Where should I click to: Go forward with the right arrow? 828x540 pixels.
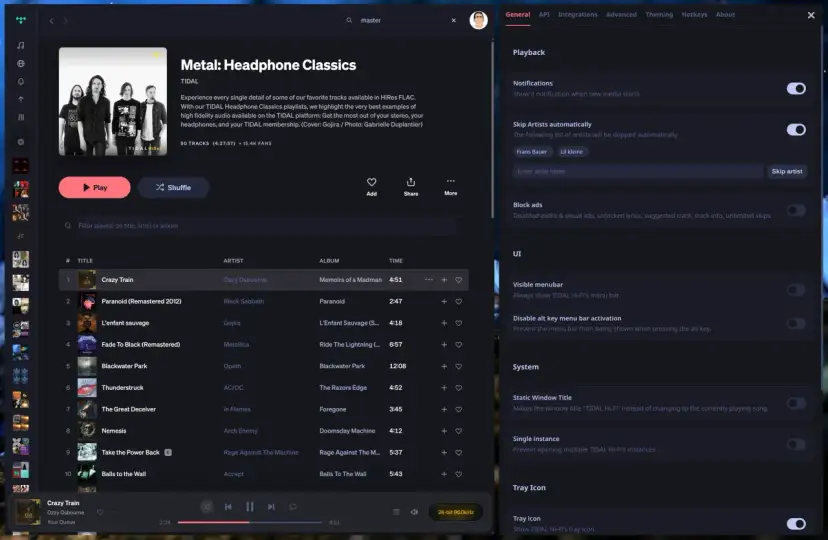pyautogui.click(x=65, y=21)
